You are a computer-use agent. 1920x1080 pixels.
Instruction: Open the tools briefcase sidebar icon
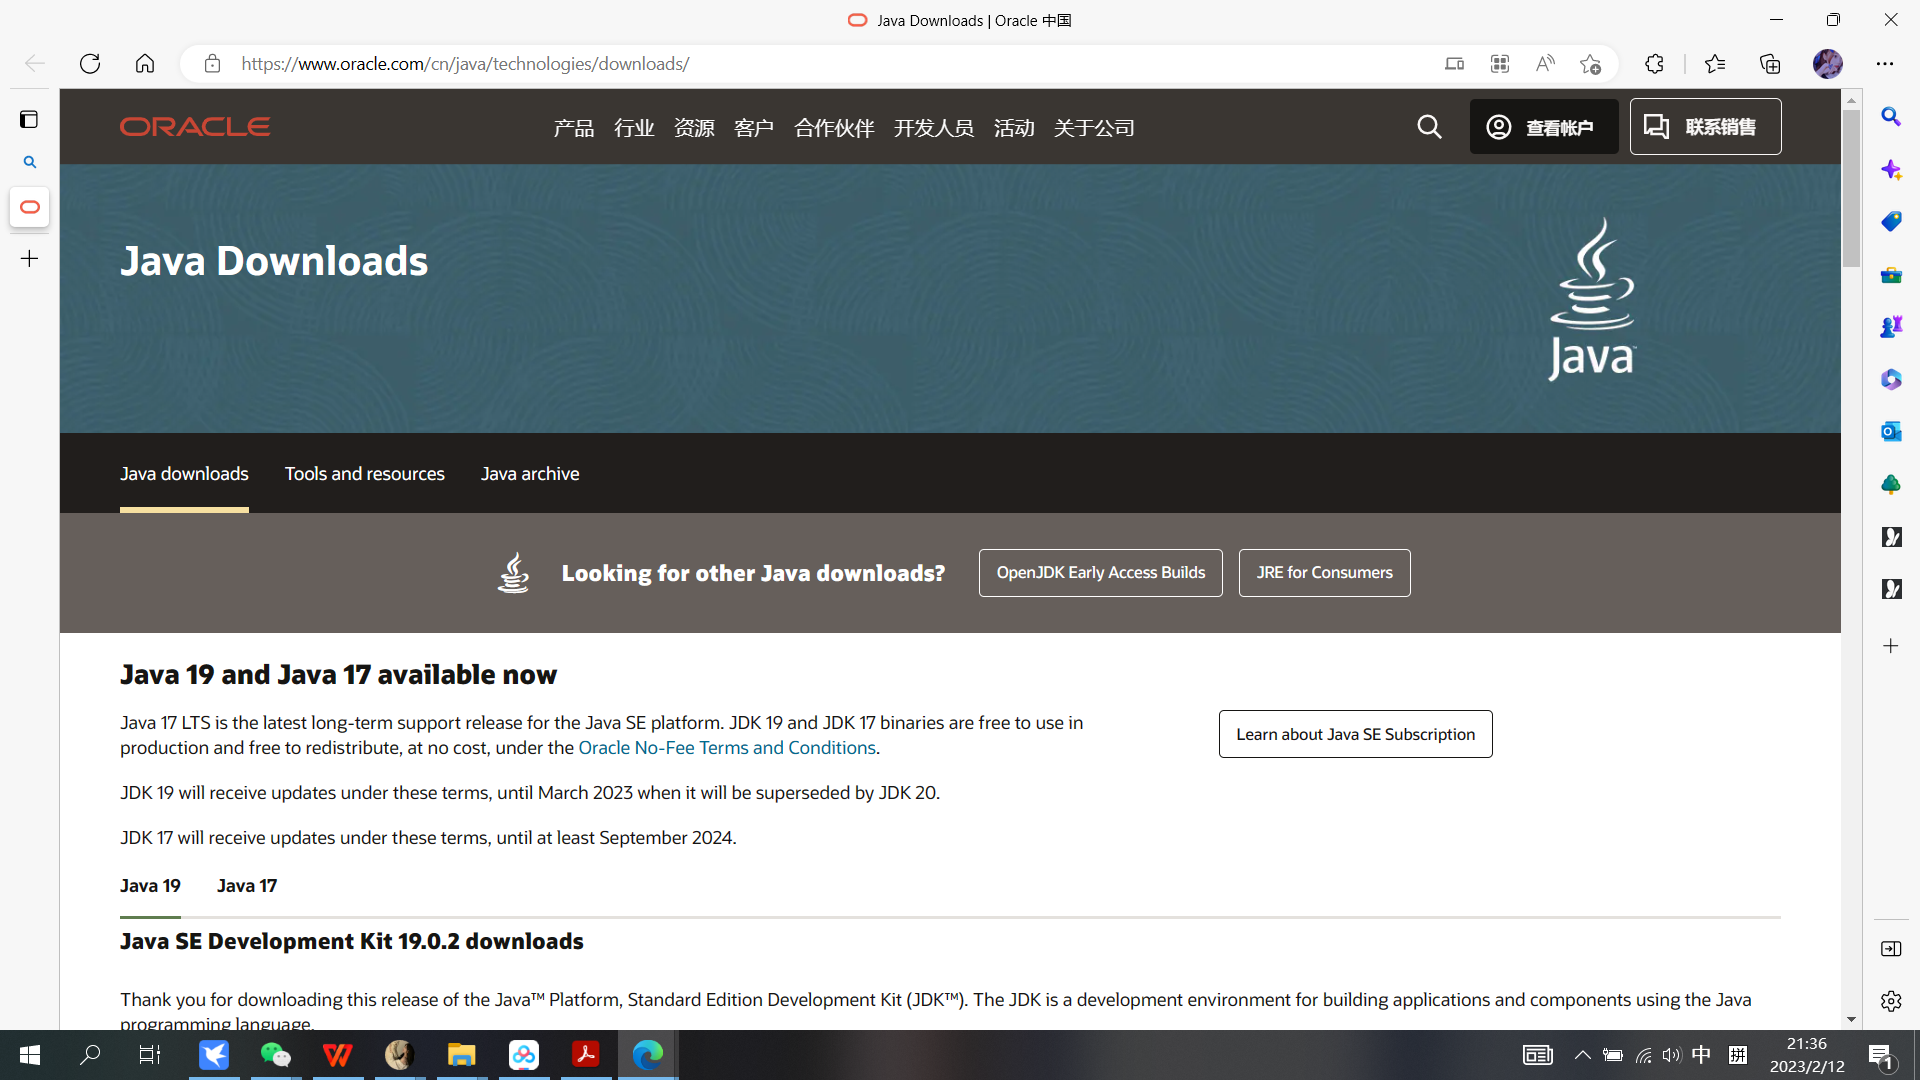1891,275
